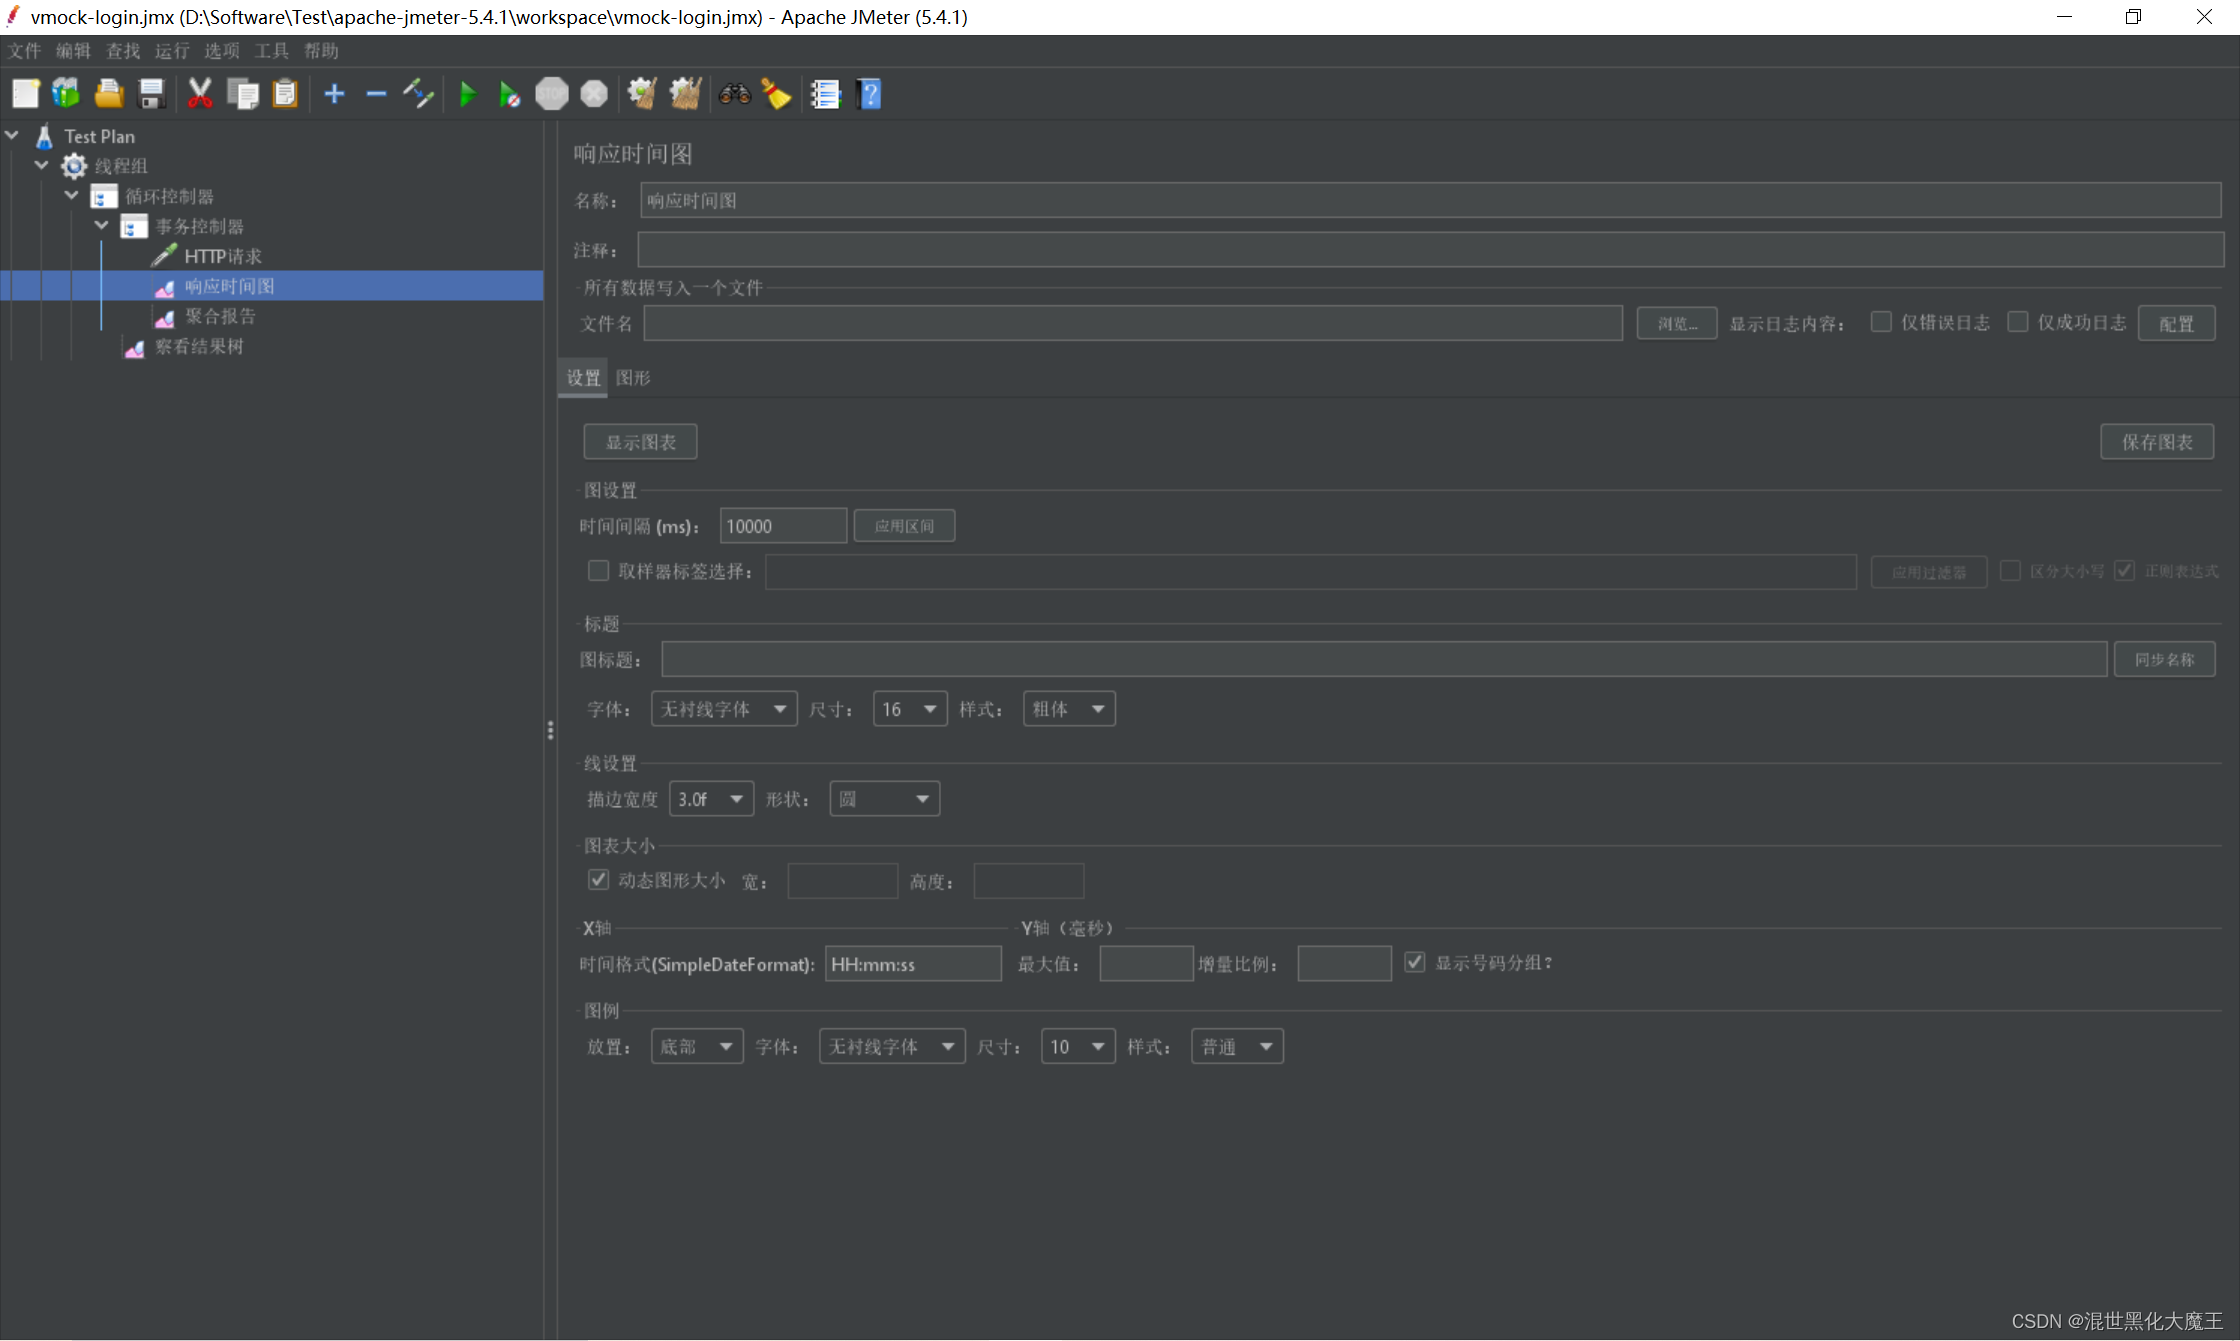Clear results with broom icon
The width and height of the screenshot is (2240, 1341).
(x=642, y=94)
